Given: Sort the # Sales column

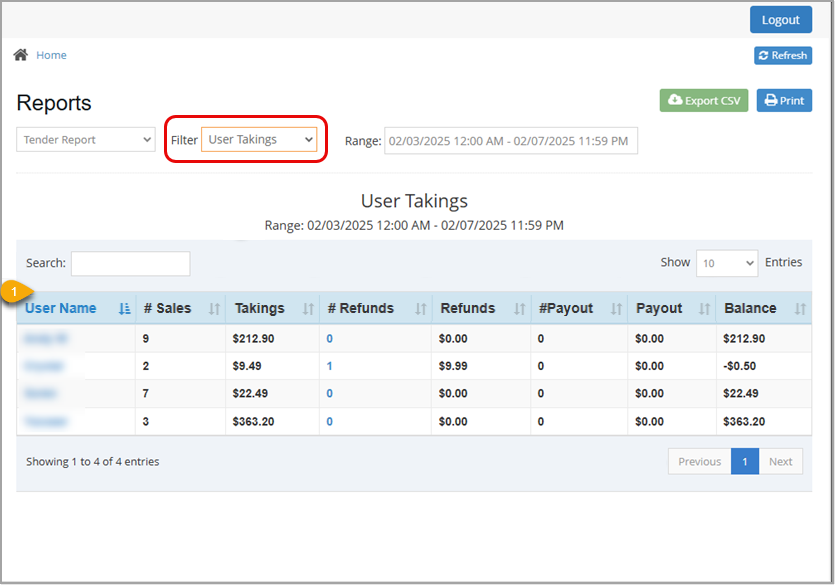Looking at the screenshot, I should (166, 308).
